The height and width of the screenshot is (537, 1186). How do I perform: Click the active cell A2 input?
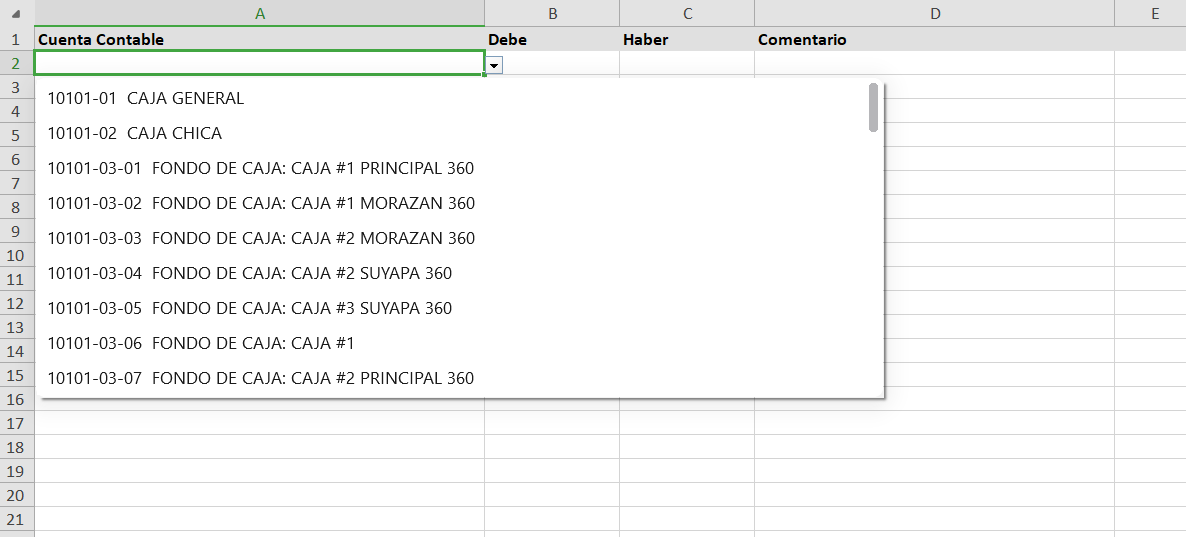259,63
